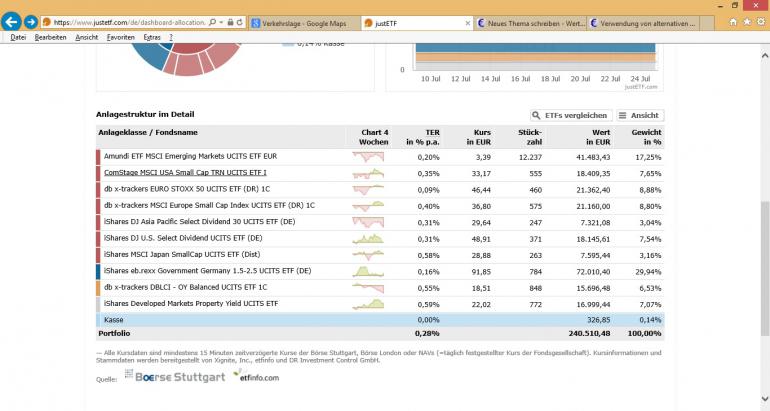Click ETFs vergleichen button
This screenshot has height=411, width=770.
click(x=571, y=115)
